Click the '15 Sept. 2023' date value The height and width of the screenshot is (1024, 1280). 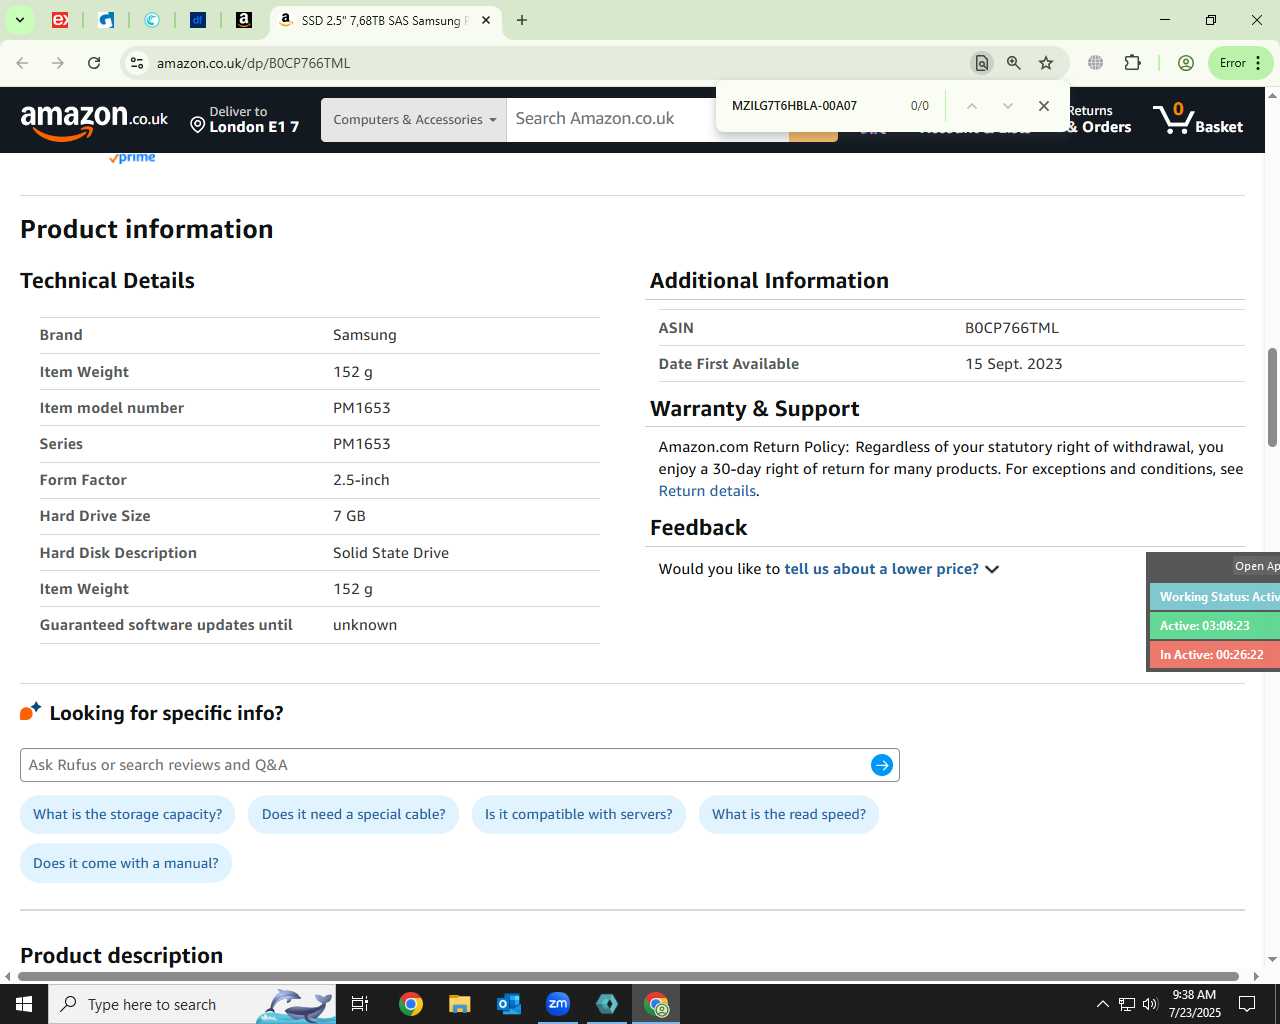(1014, 364)
